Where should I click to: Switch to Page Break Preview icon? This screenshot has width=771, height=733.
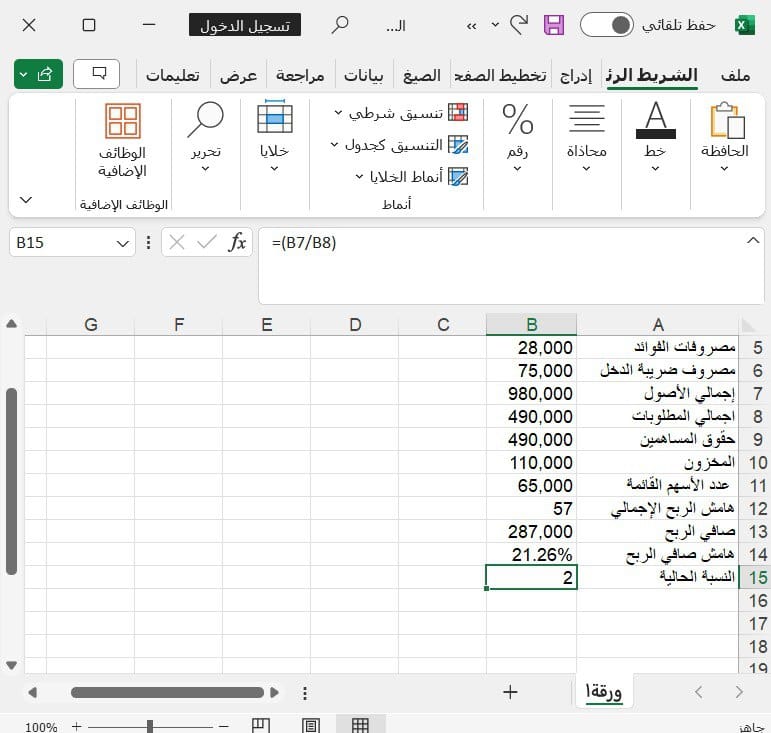261,725
